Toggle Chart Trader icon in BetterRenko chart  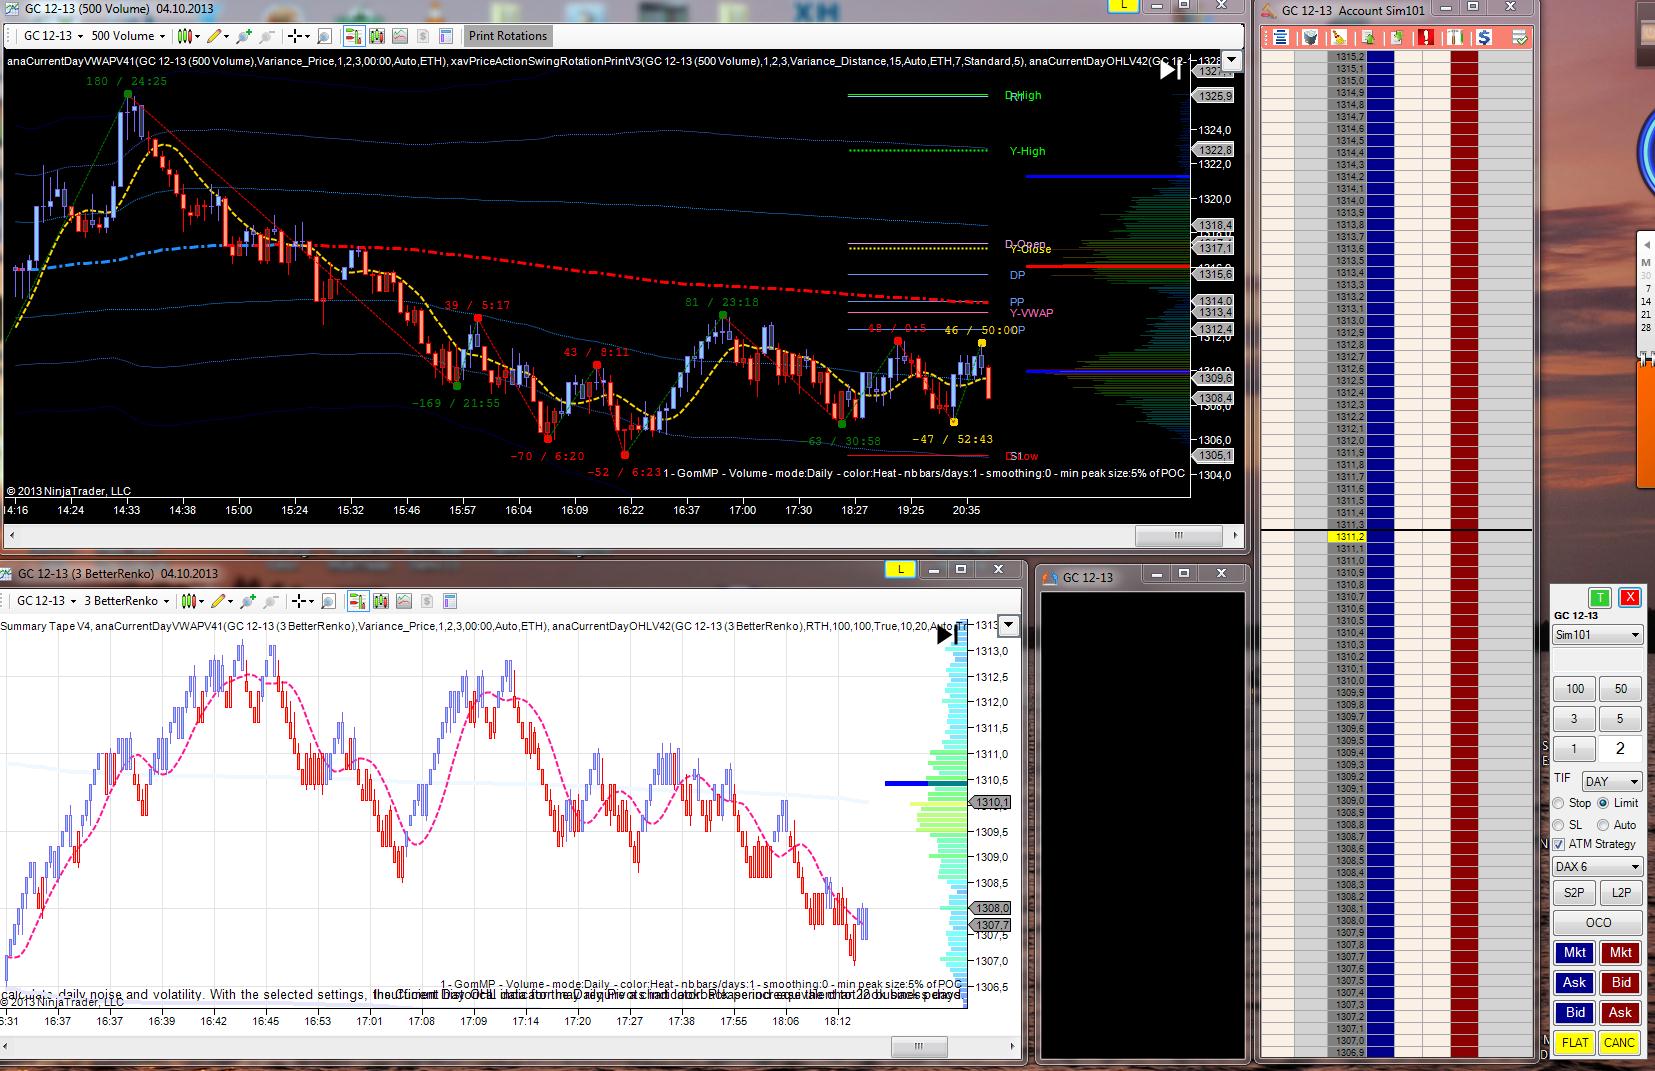(356, 601)
